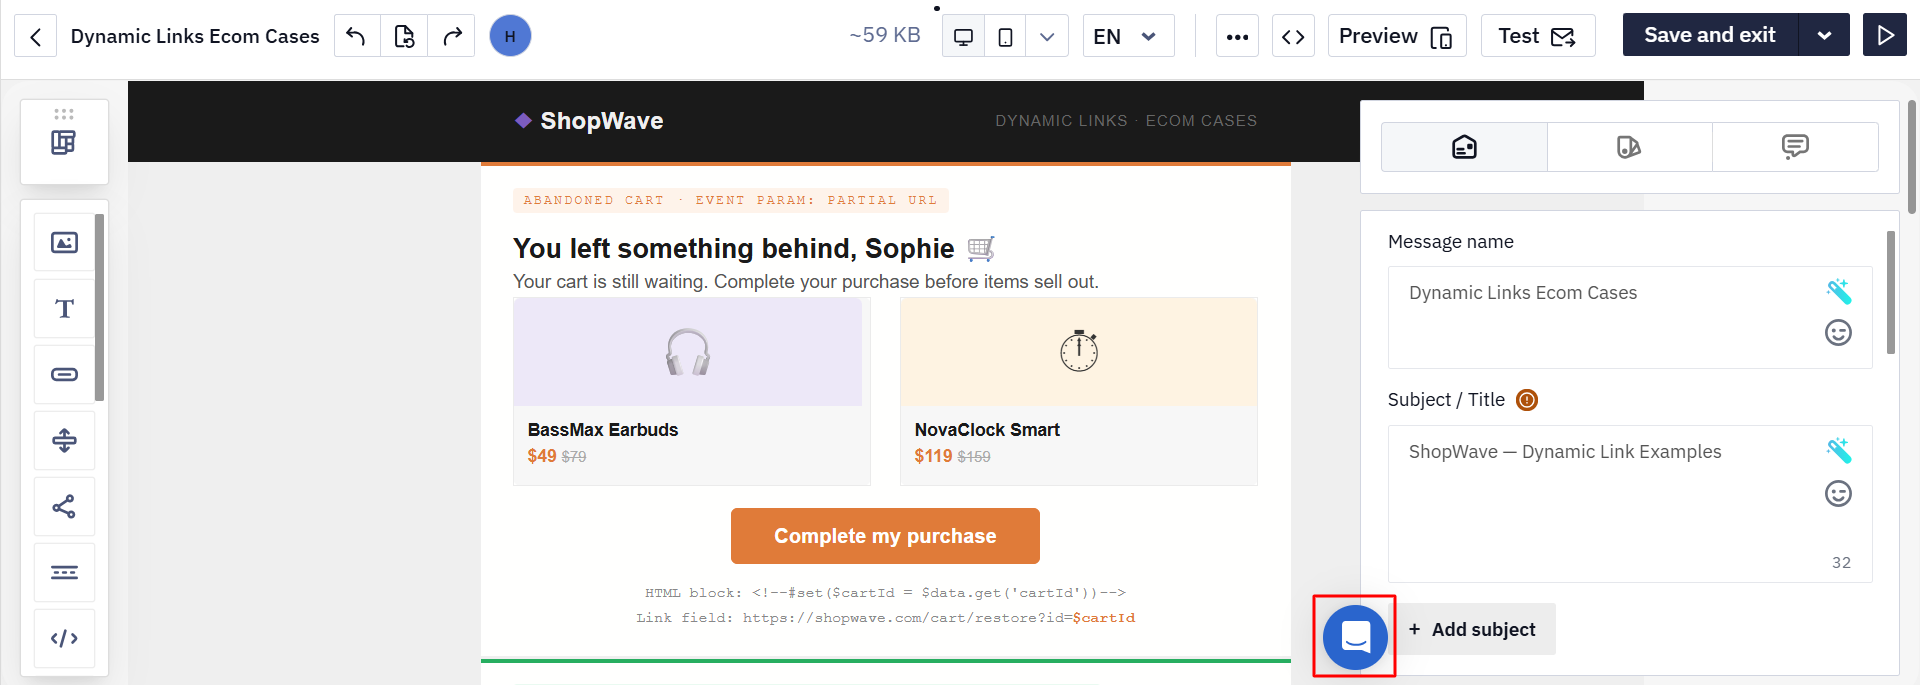Image resolution: width=1920 pixels, height=685 pixels.
Task: Open the version history document icon
Action: [404, 37]
